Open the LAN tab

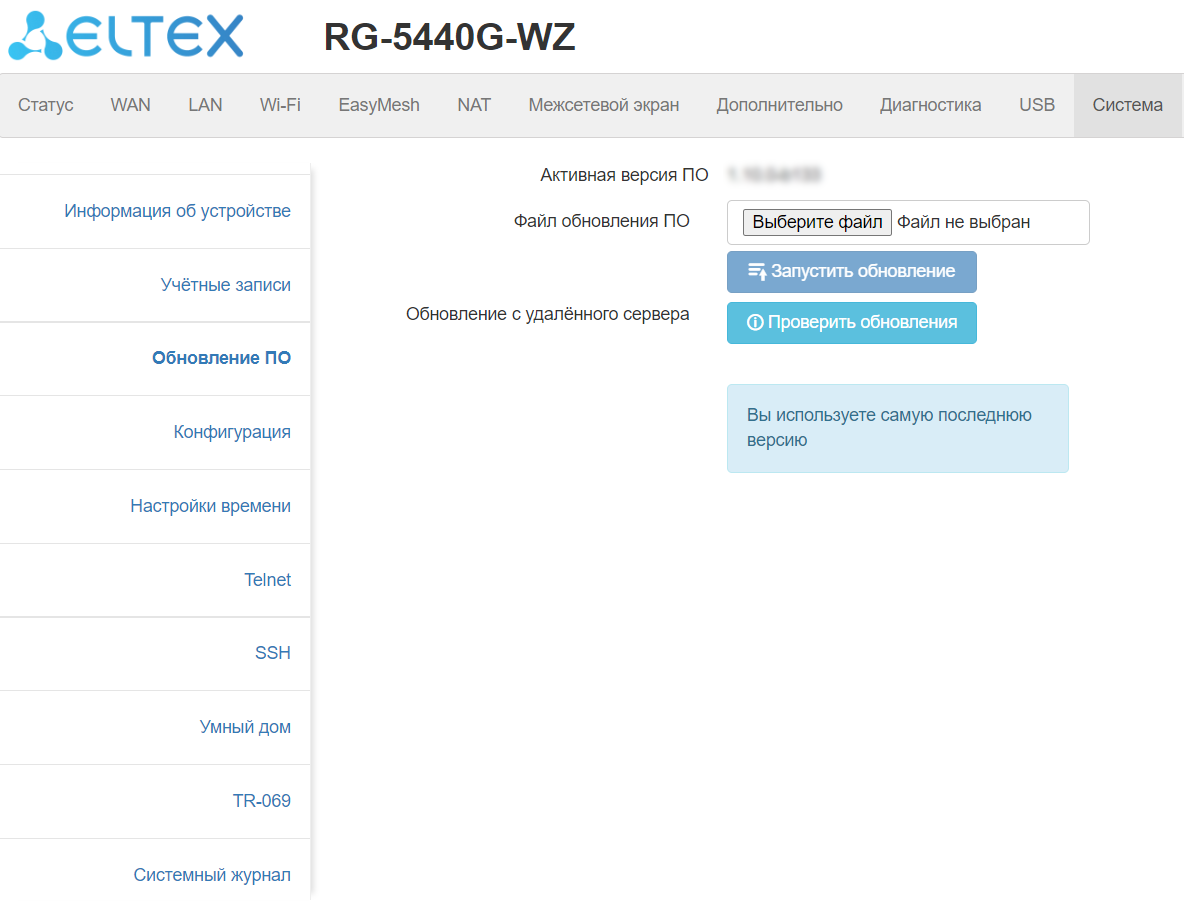point(205,105)
